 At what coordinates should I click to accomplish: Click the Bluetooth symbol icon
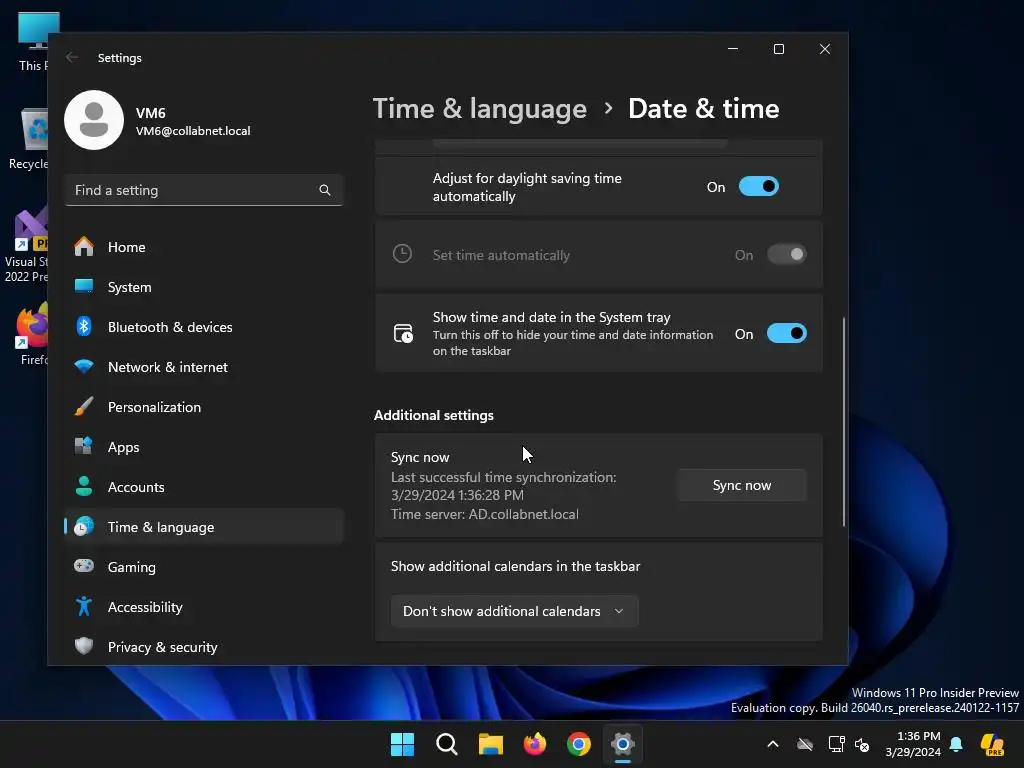[84, 326]
